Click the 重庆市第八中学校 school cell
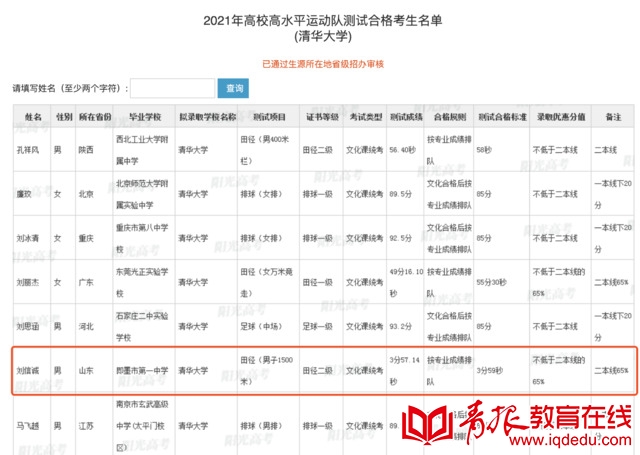 tap(142, 238)
